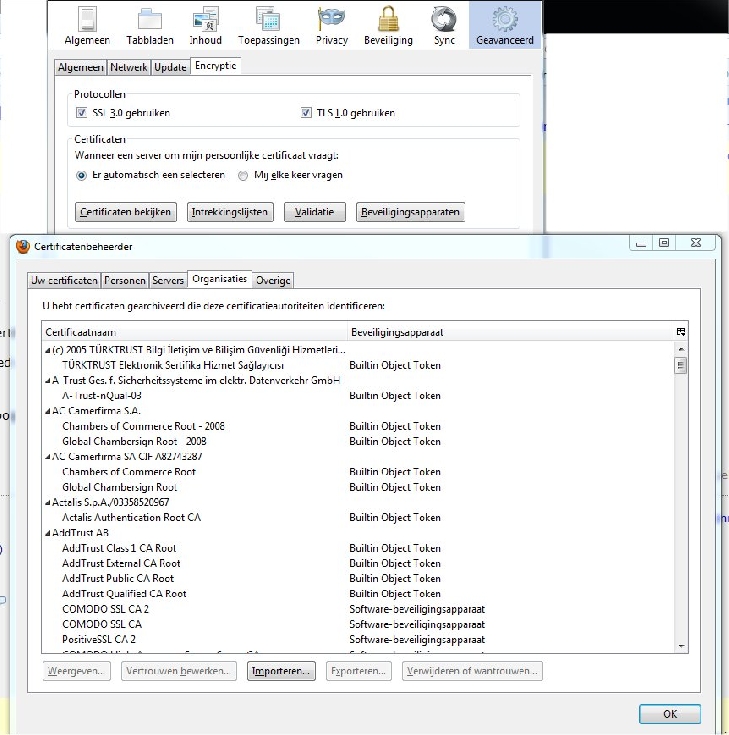Select Actalis Authentication Root CA certificate

click(358, 518)
